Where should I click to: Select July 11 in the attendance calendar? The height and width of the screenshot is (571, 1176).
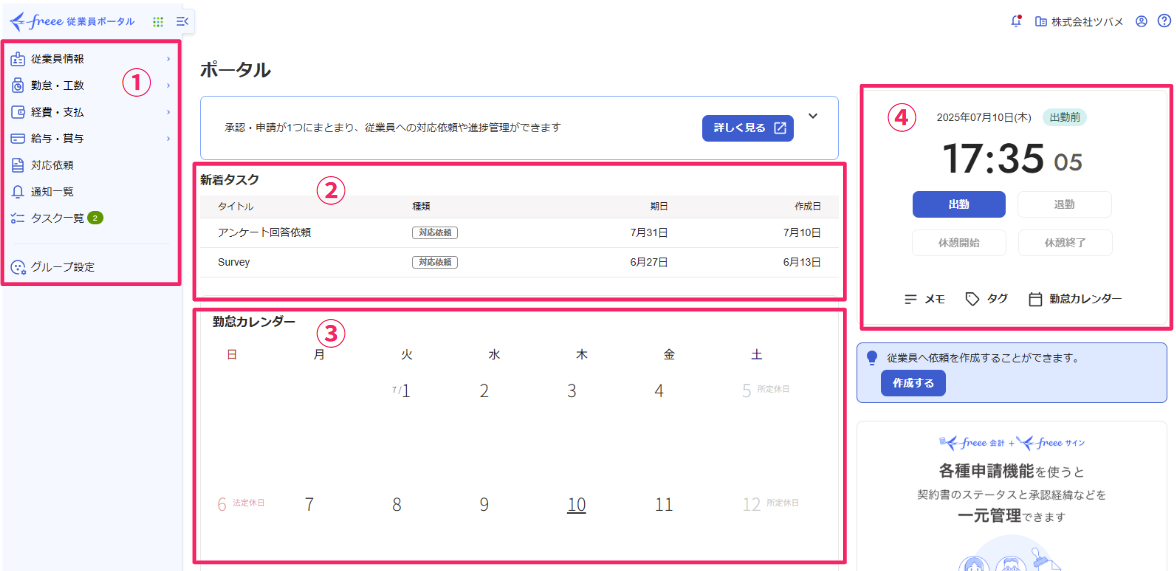click(x=664, y=504)
